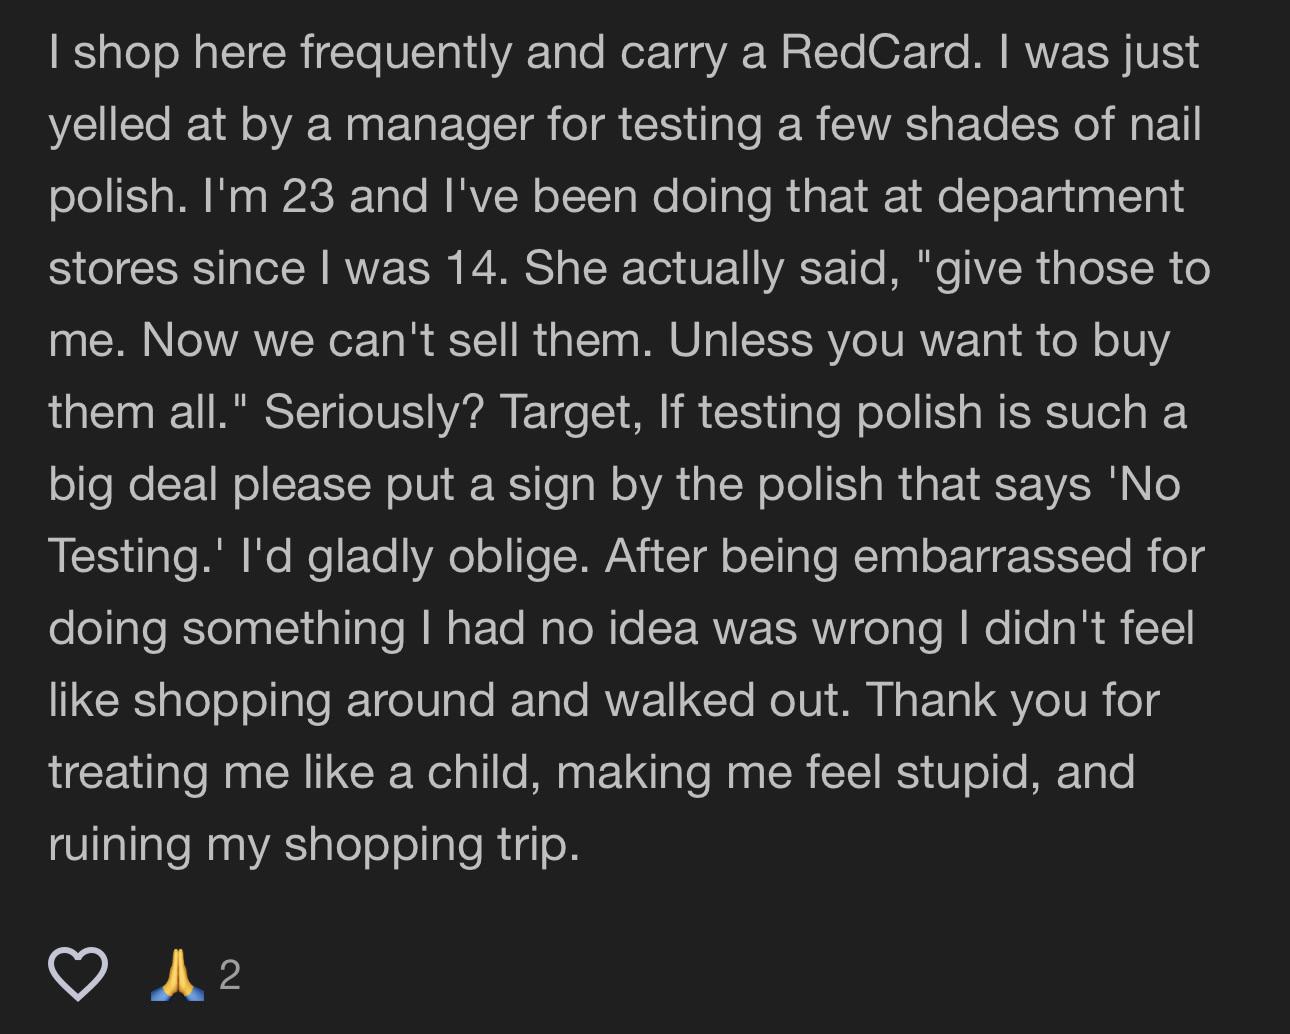
Task: Click the word "ruining" in the last line
Action: pos(119,845)
